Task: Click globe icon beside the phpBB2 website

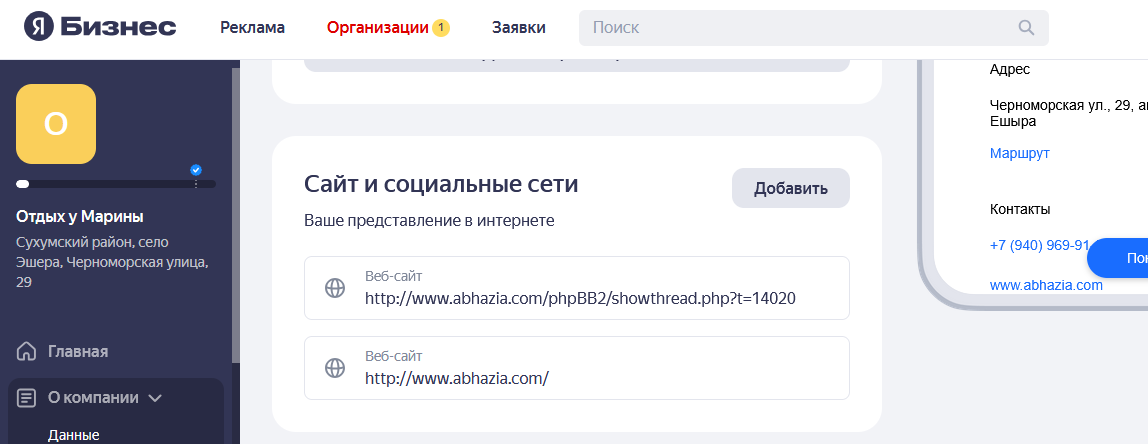Action: [x=335, y=288]
